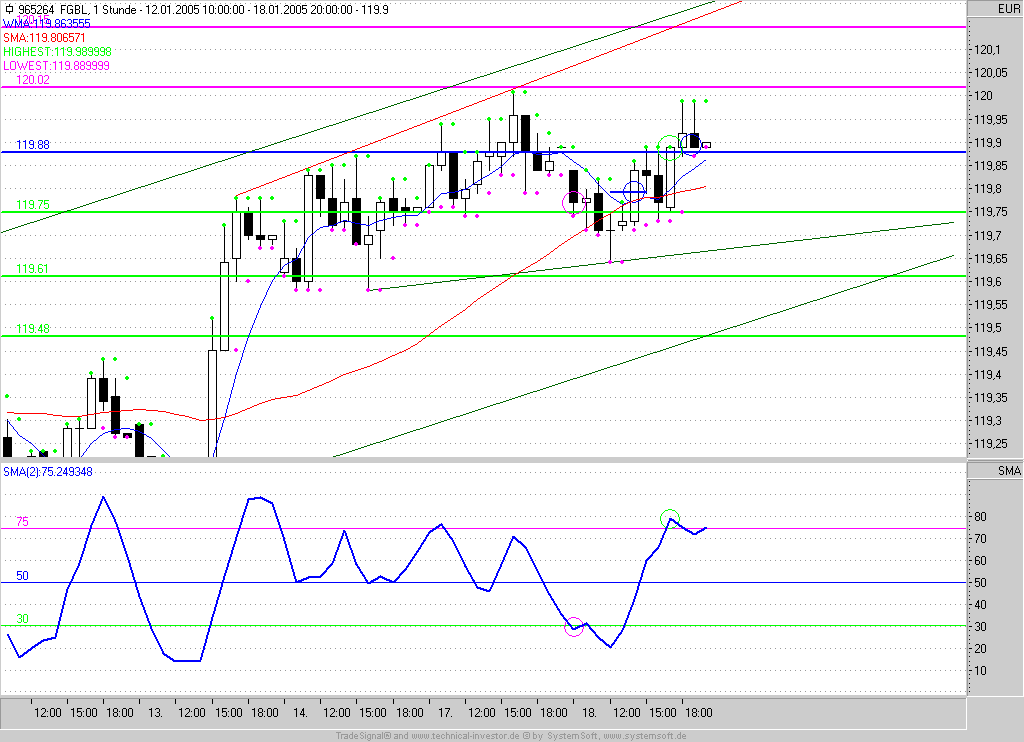Select the HIGHEST:119.989998 legend entry

(57, 52)
